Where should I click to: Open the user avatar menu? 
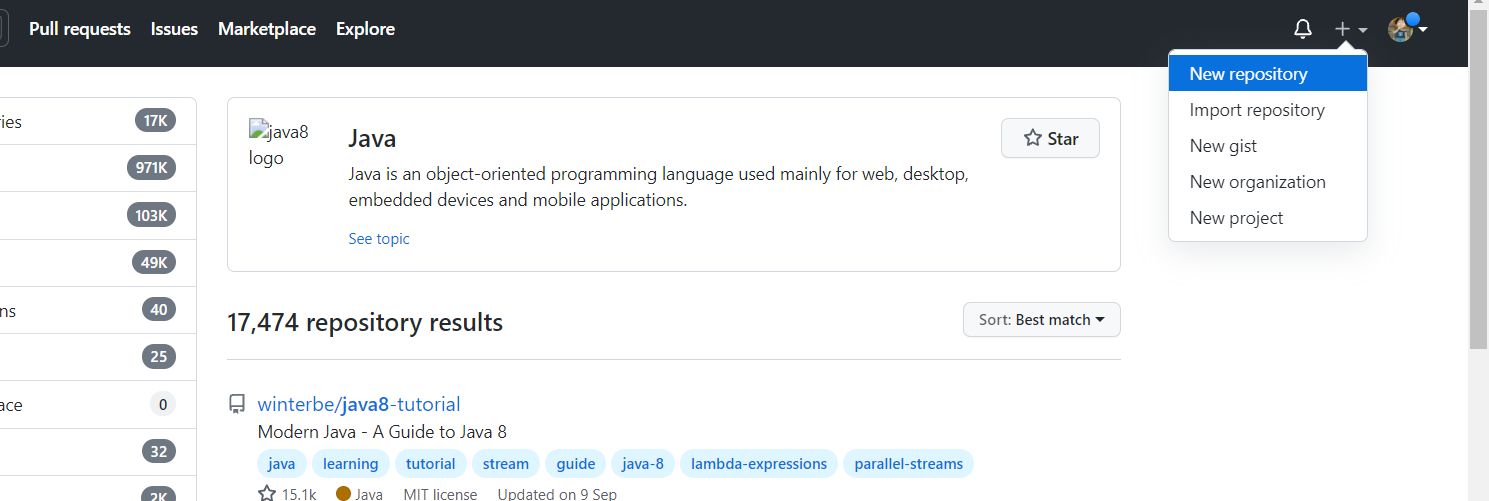1401,29
